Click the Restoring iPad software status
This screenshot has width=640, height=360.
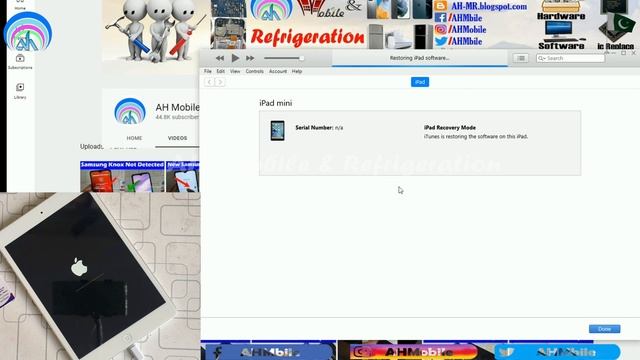[420, 58]
